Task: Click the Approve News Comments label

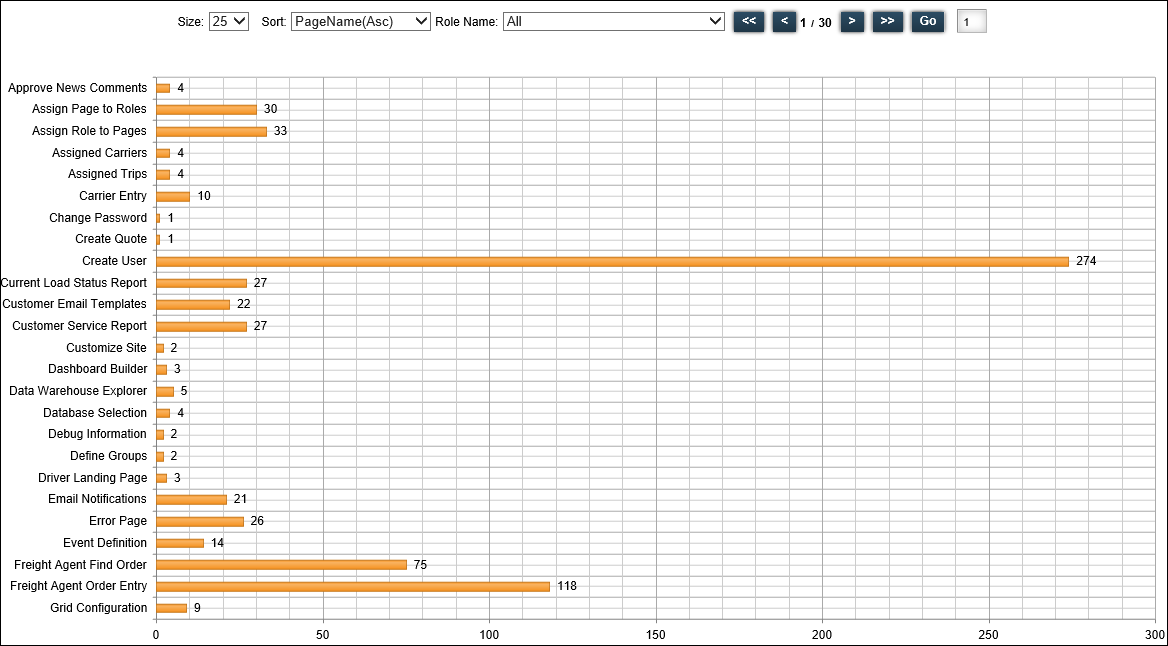Action: click(x=77, y=88)
